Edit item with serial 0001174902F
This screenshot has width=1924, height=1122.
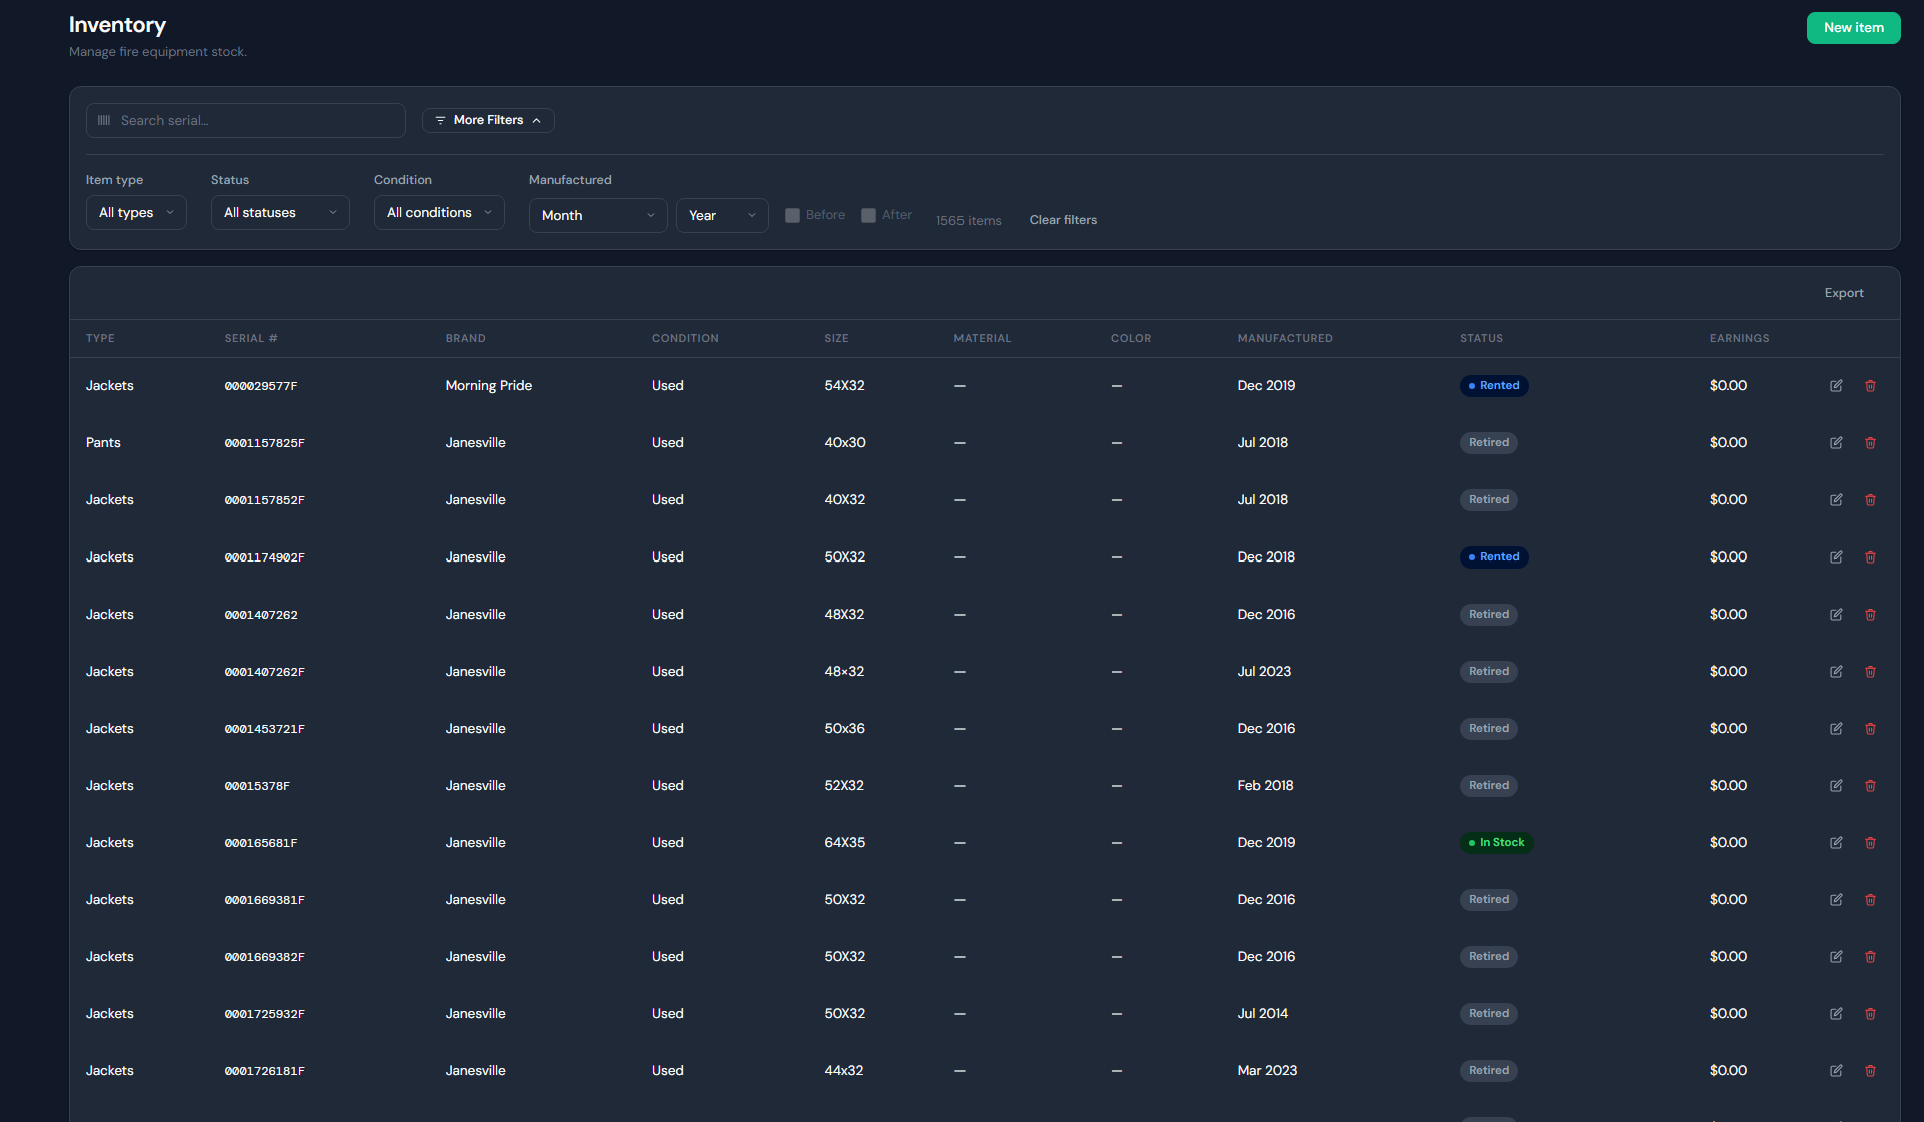(x=1836, y=557)
